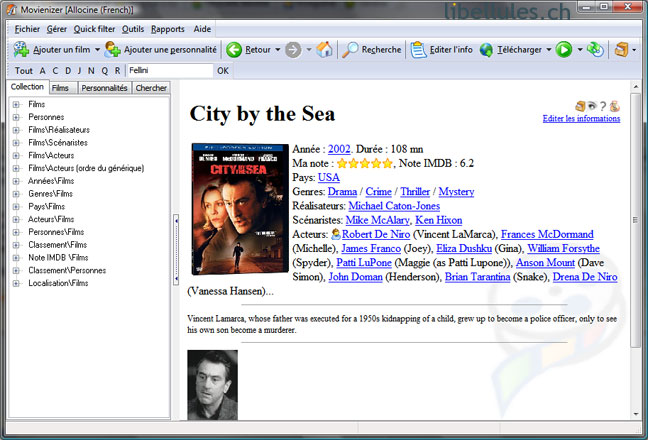Open the Ken Hixon screenwriter link
This screenshot has height=440, width=648.
(x=438, y=220)
